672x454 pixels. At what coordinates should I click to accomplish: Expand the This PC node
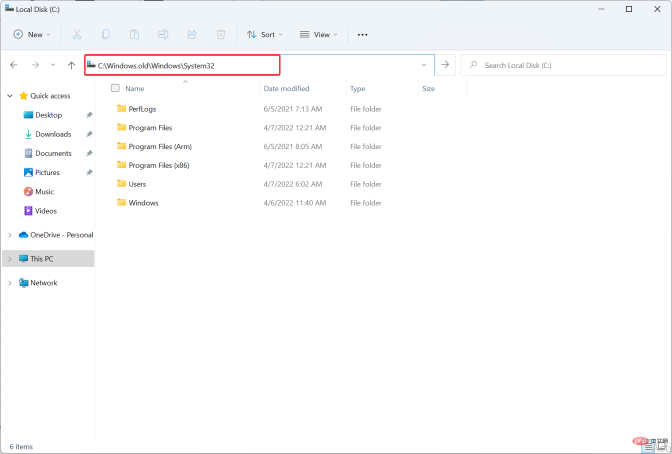click(x=10, y=259)
